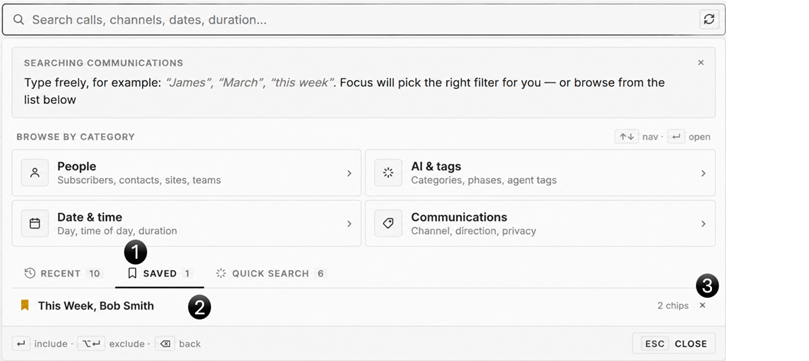
Task: Open the People category
Action: [x=186, y=173]
